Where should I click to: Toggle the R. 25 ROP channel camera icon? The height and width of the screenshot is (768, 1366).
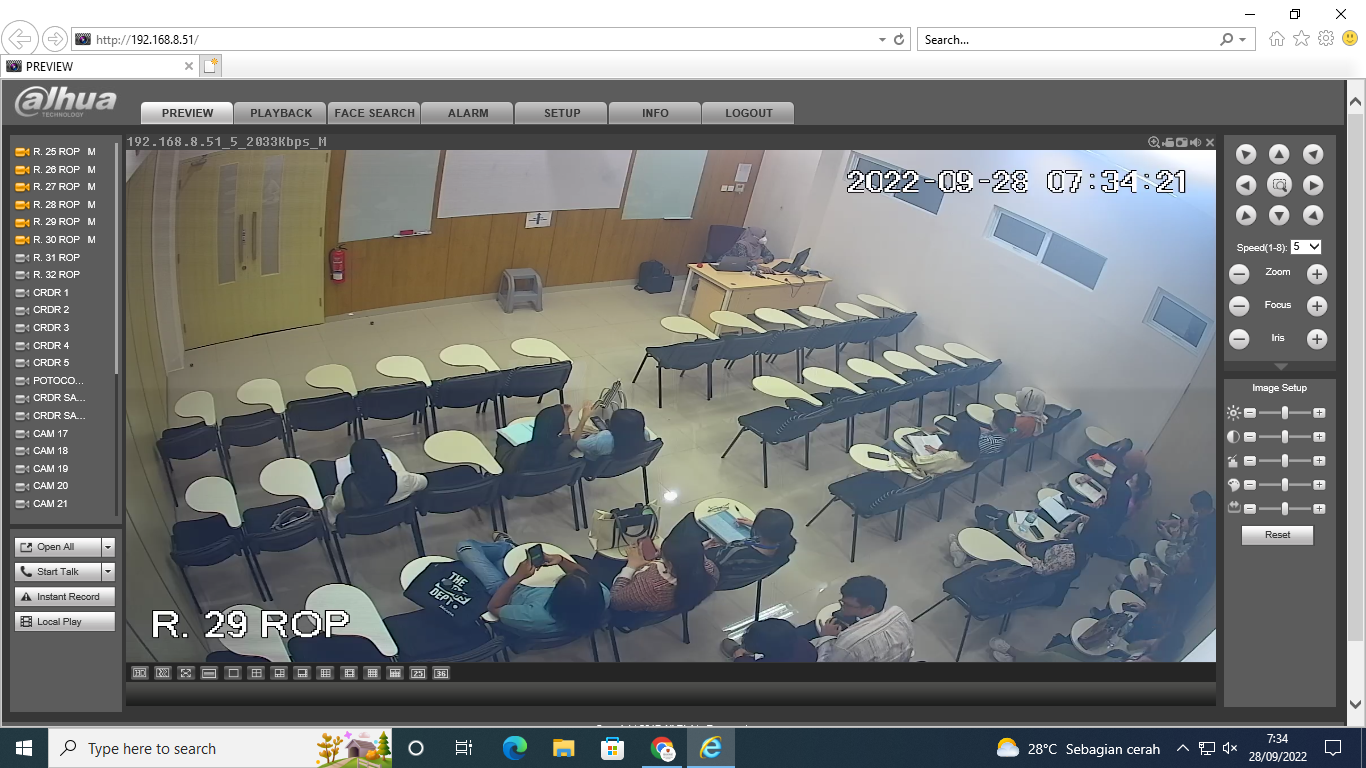[22, 152]
